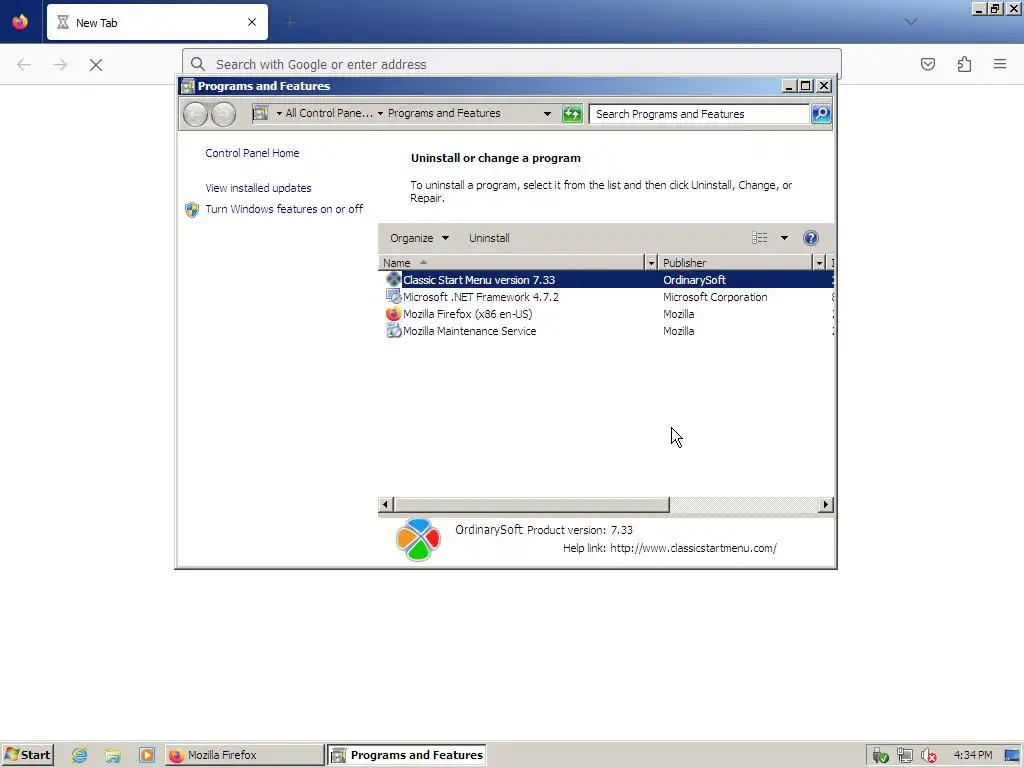The height and width of the screenshot is (768, 1024).
Task: Expand All Control Panel breadcrumb dropdown
Action: click(280, 114)
